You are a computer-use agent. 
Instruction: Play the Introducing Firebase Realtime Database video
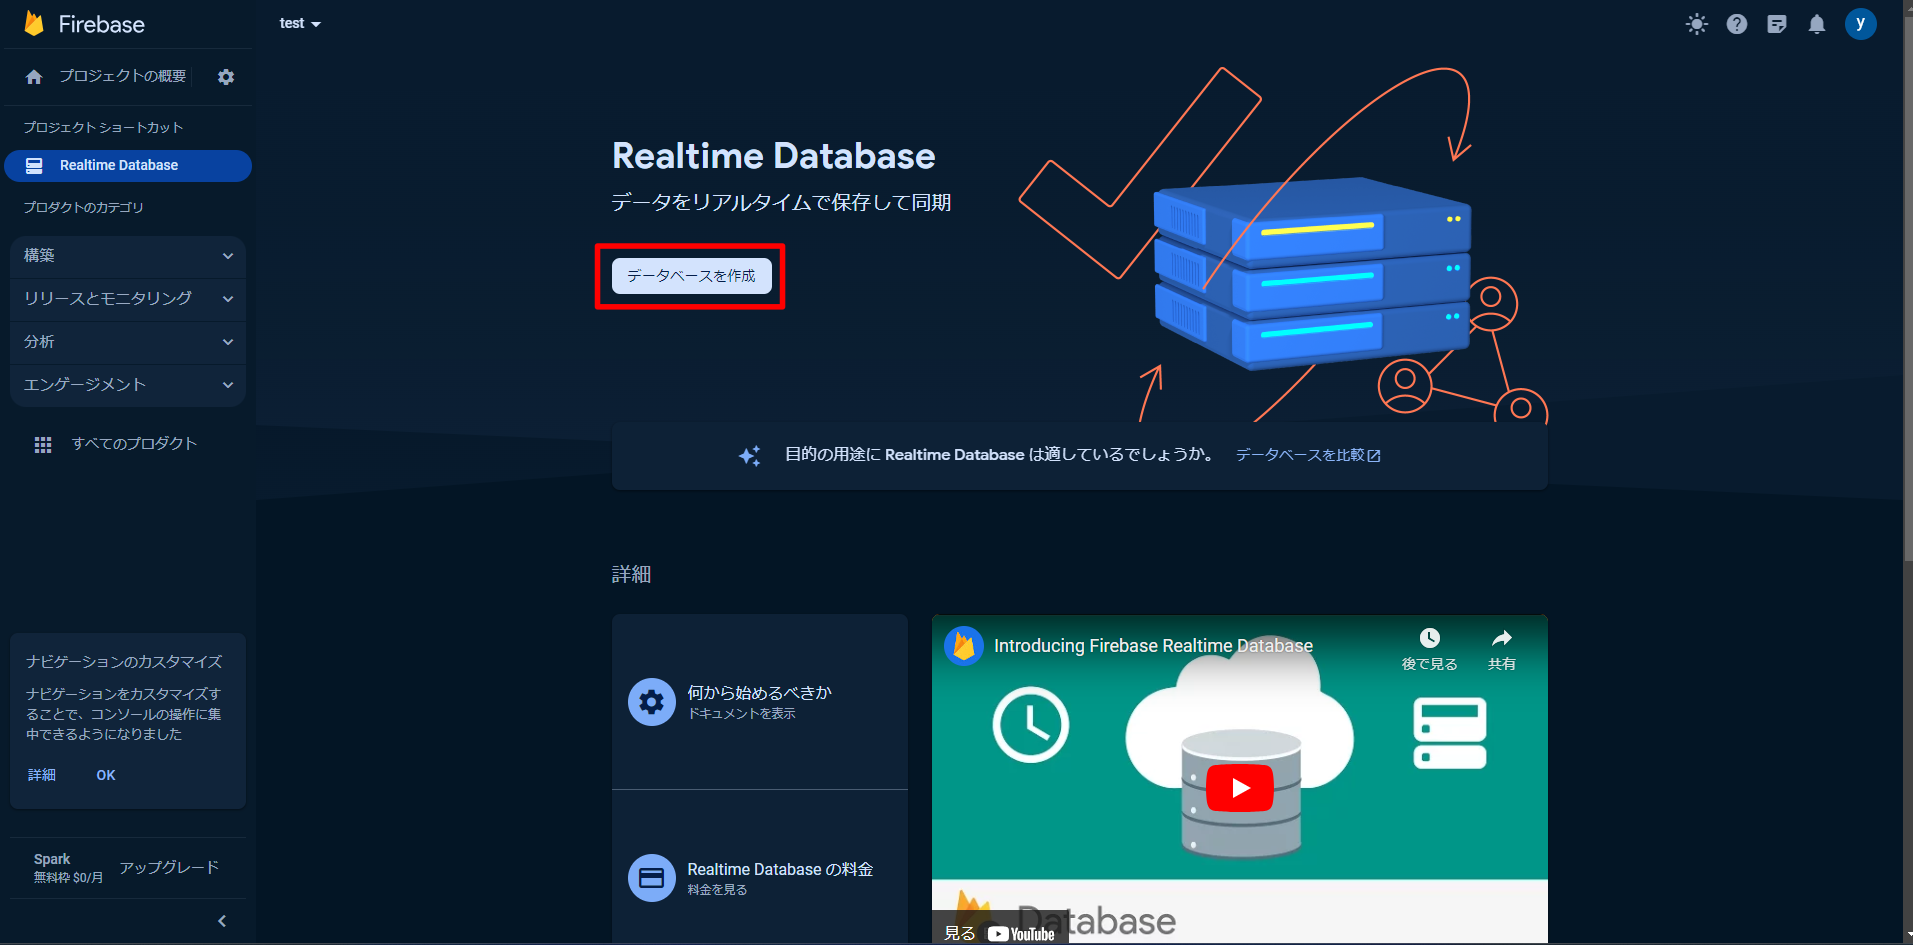pyautogui.click(x=1240, y=786)
